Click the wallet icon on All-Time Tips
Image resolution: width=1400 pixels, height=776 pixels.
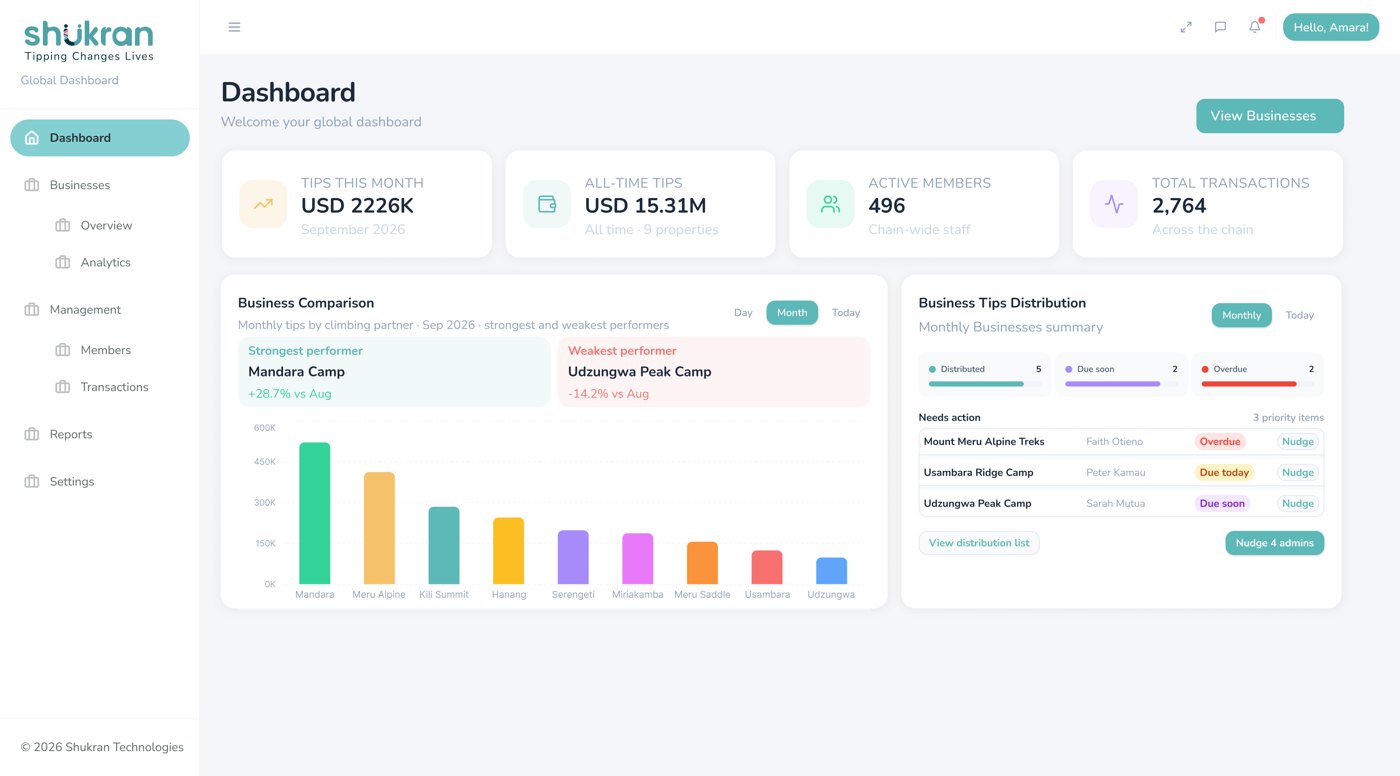pyautogui.click(x=547, y=204)
